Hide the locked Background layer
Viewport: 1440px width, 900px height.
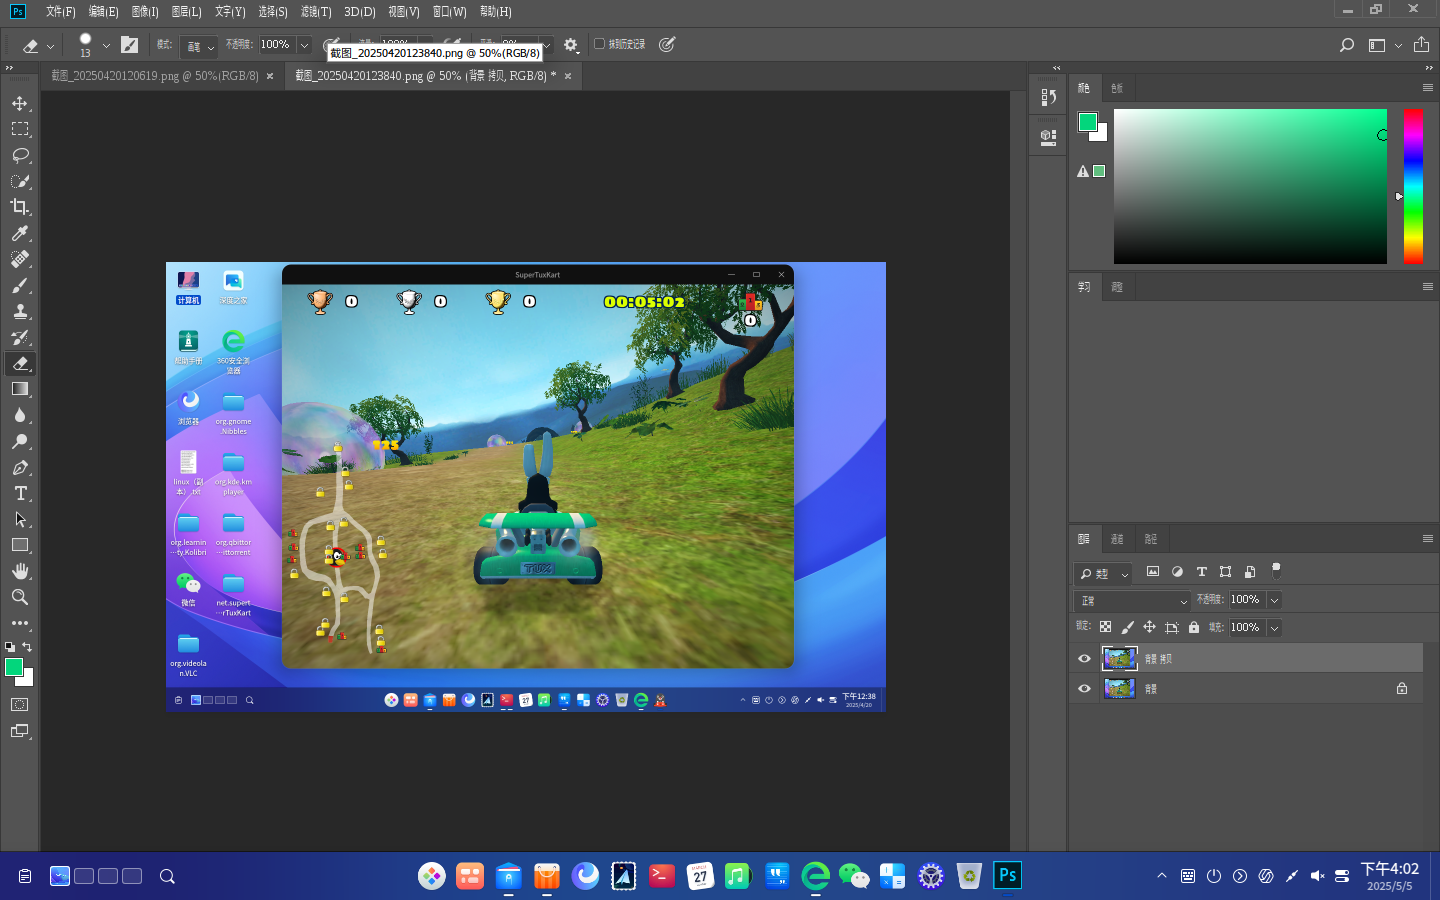[1084, 688]
